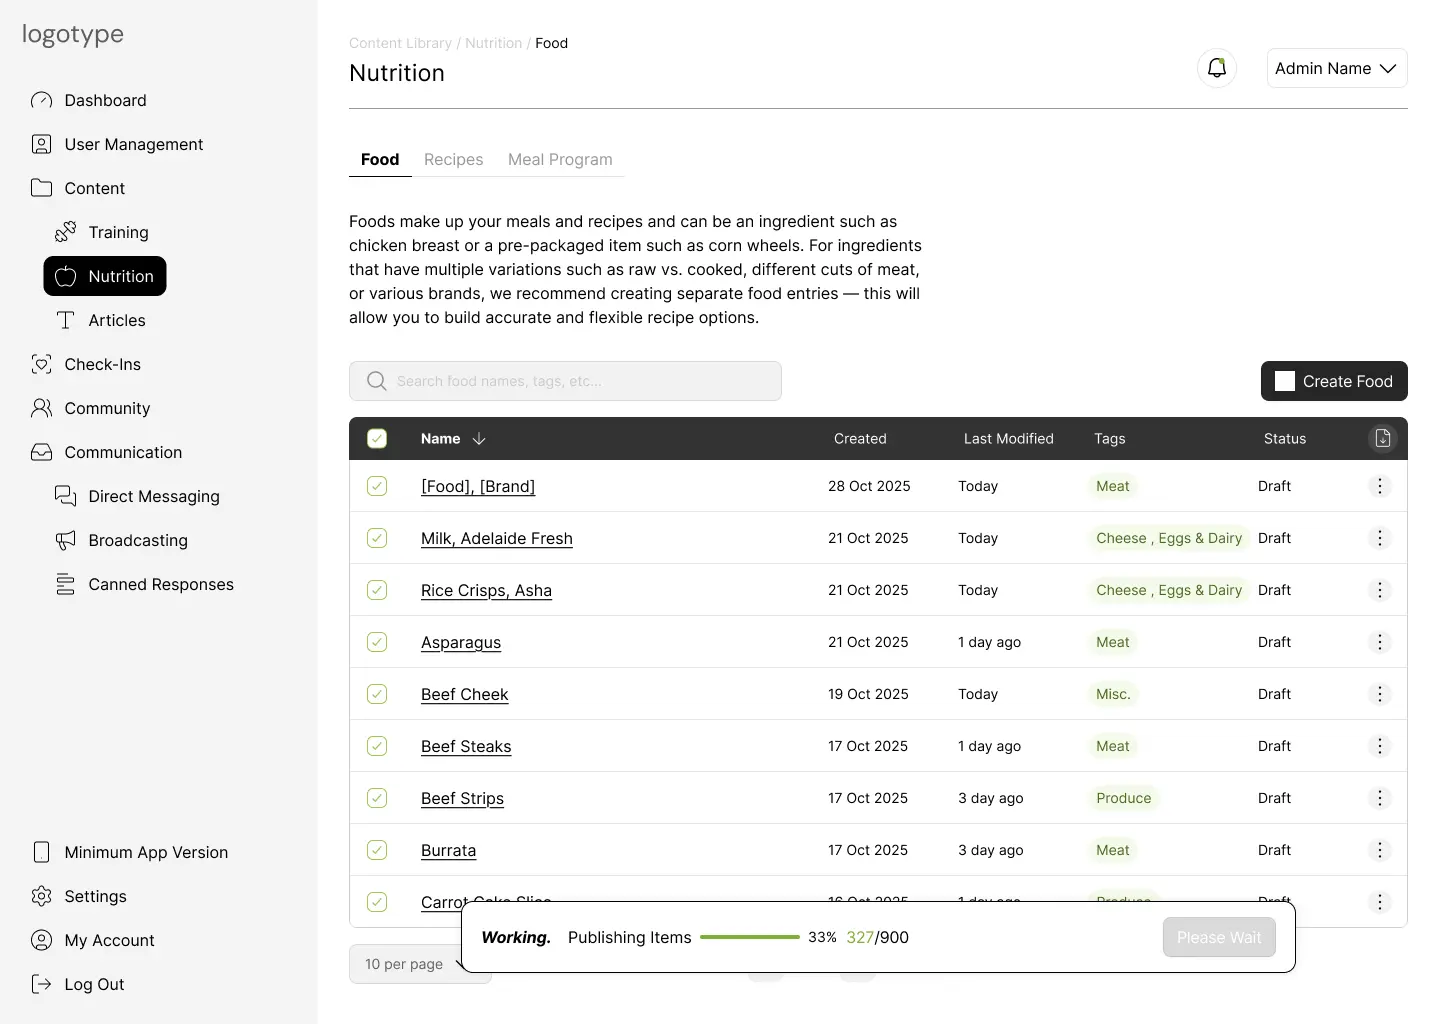Click the My Account avatar icon
Viewport: 1440px width, 1024px height.
pos(41,940)
